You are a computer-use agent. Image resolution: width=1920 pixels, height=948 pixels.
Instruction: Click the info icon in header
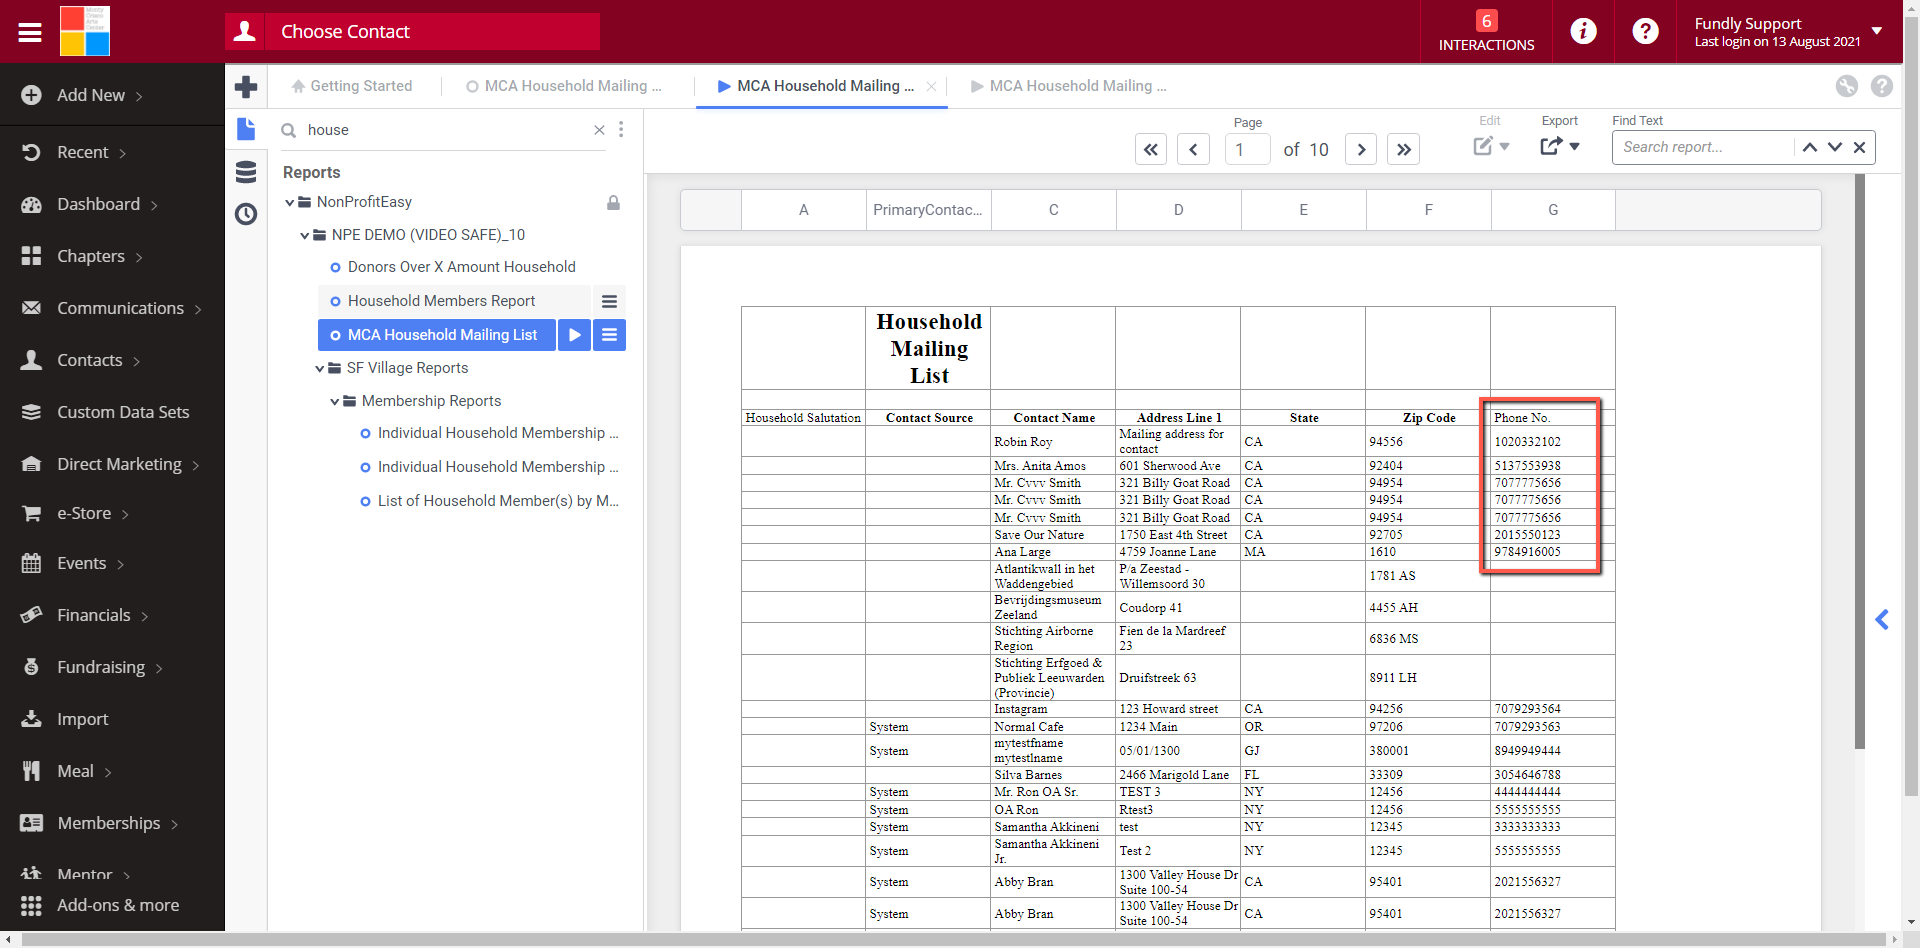click(1583, 32)
